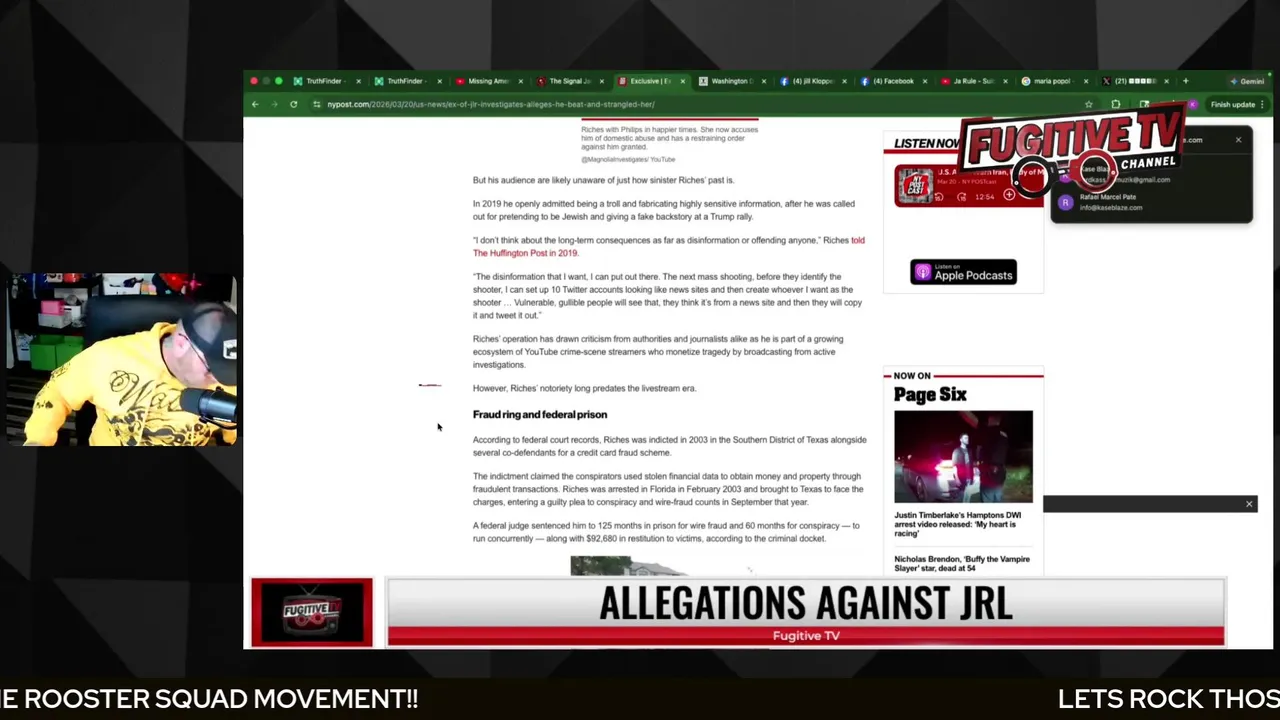Viewport: 1280px width, 720px height.
Task: Close the Exclusive article tab
Action: tap(683, 81)
